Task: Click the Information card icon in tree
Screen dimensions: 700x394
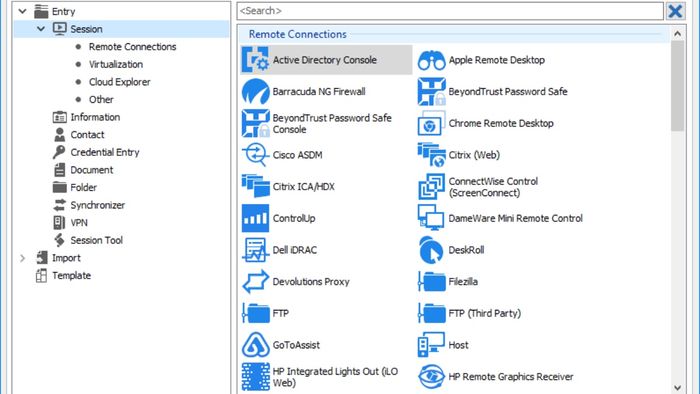Action: 59,117
